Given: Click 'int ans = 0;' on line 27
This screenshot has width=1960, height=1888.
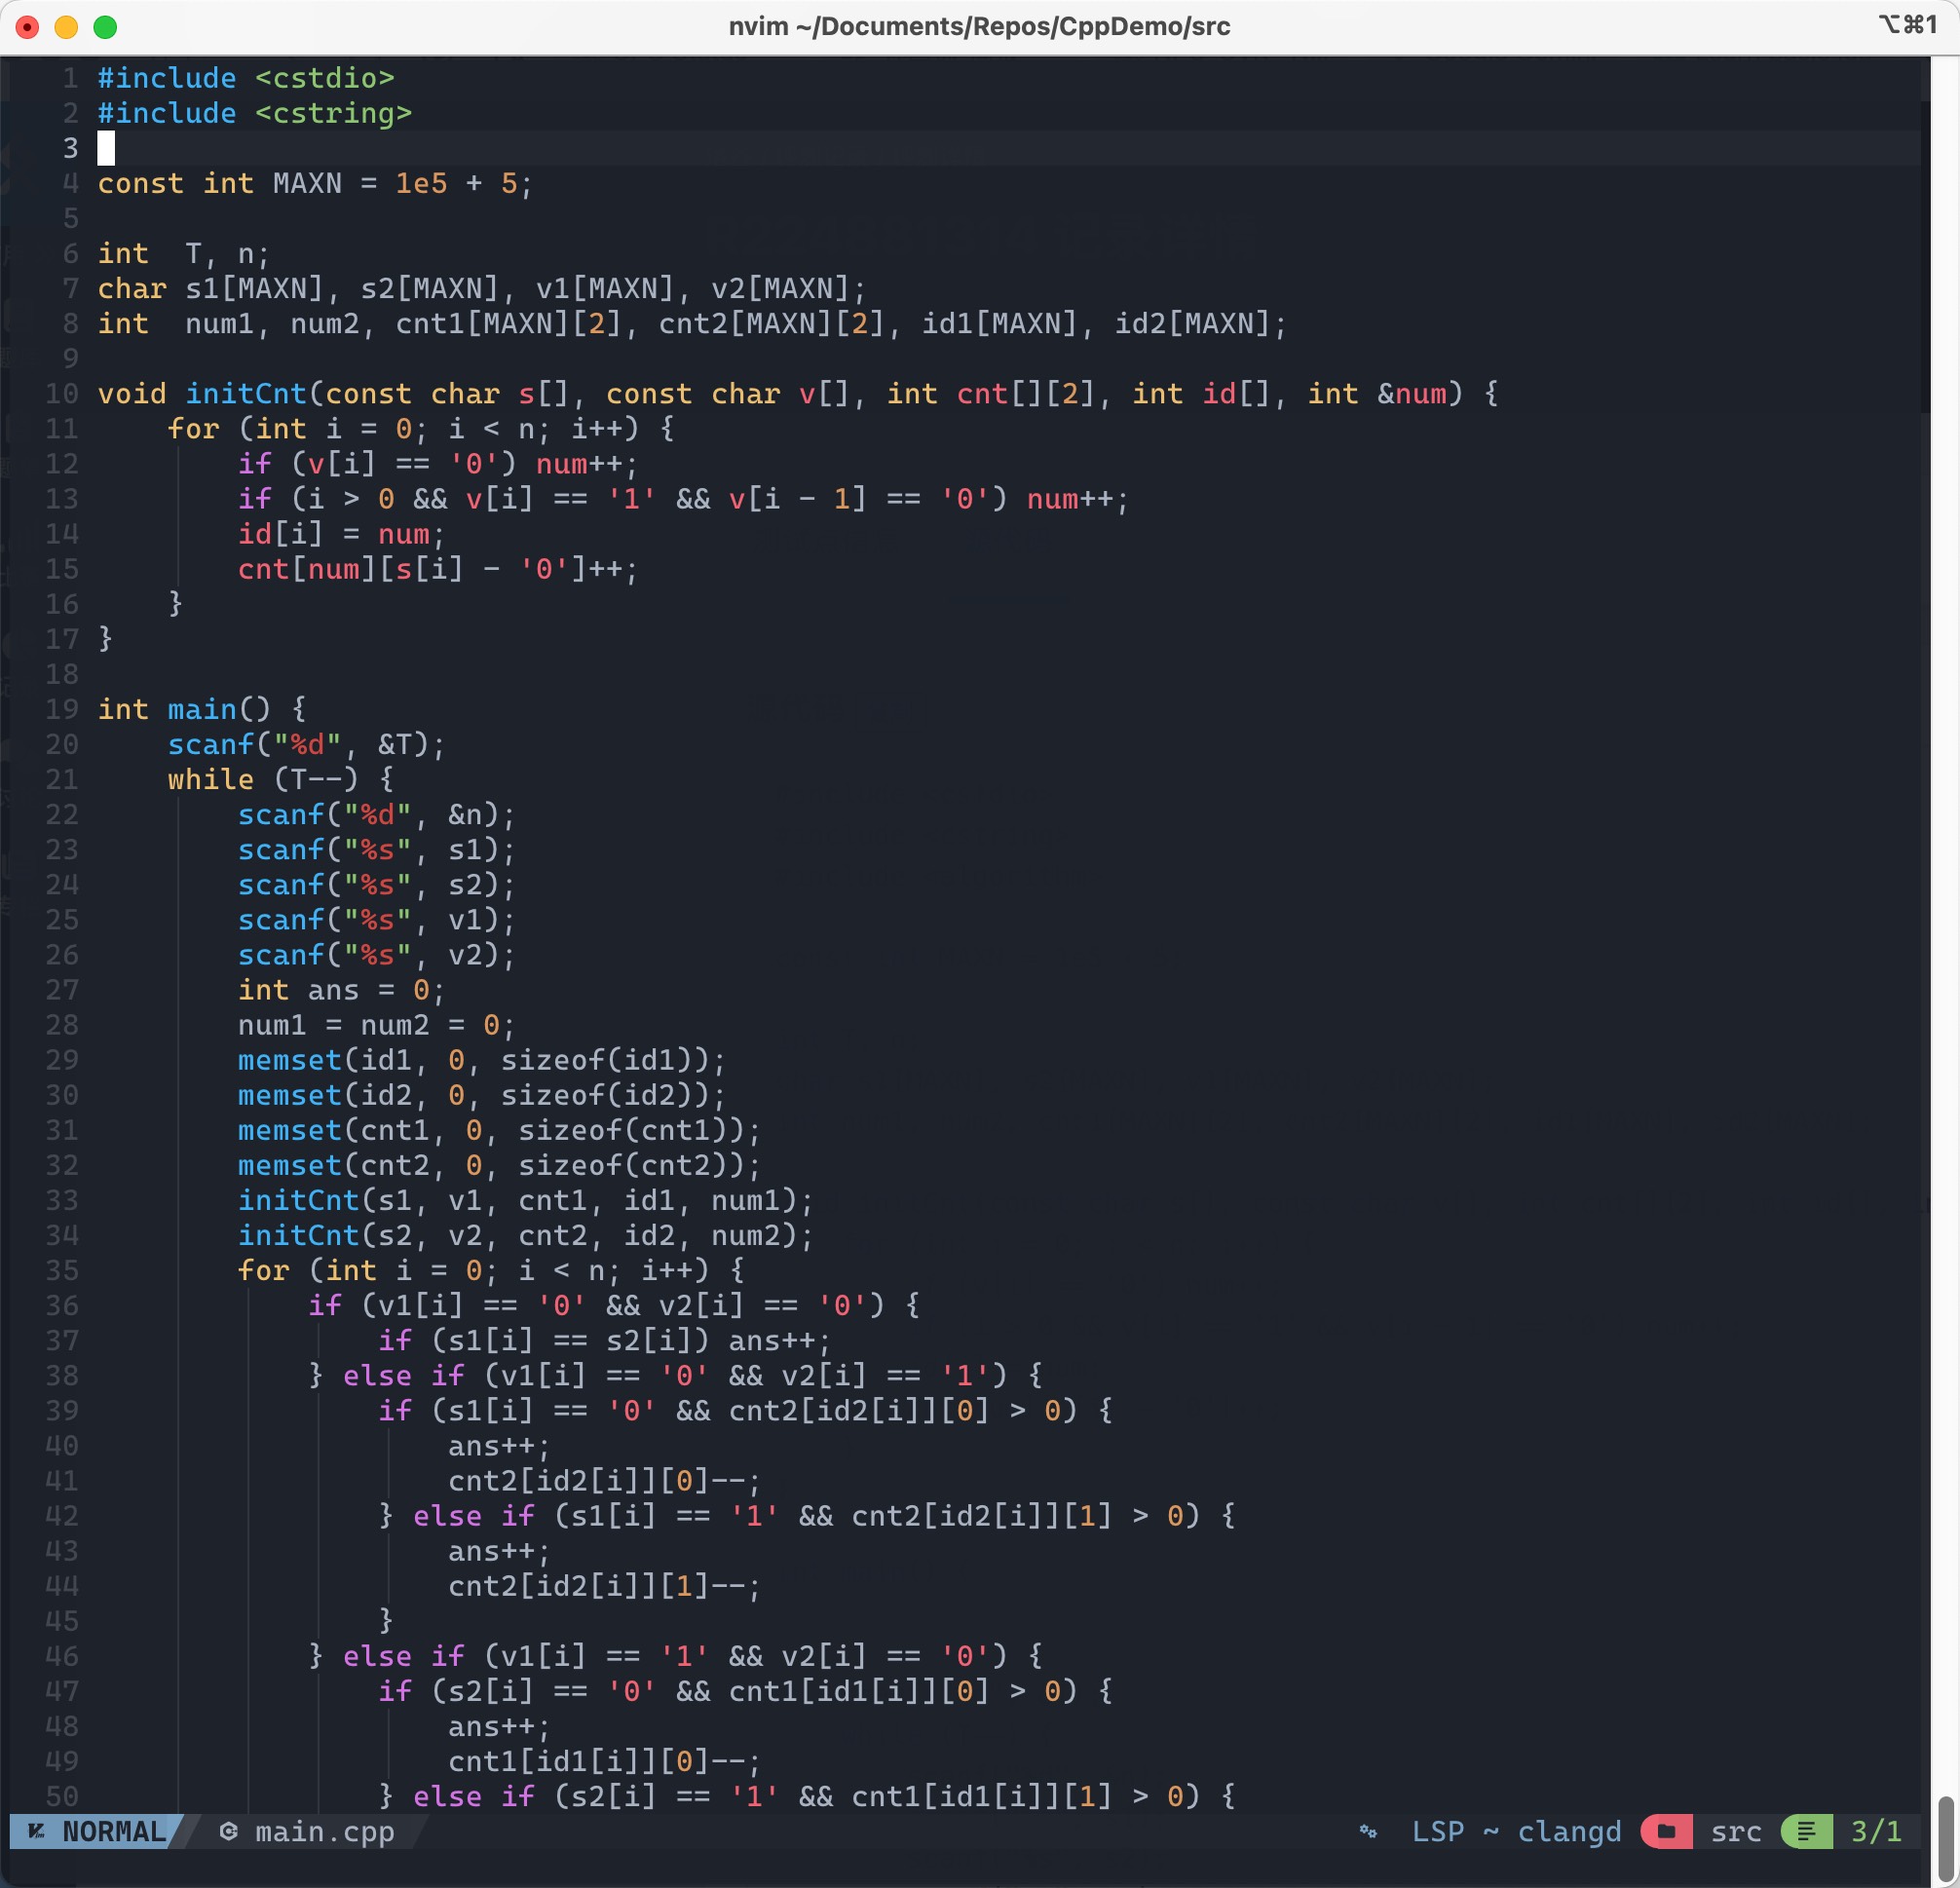Looking at the screenshot, I should pos(341,990).
